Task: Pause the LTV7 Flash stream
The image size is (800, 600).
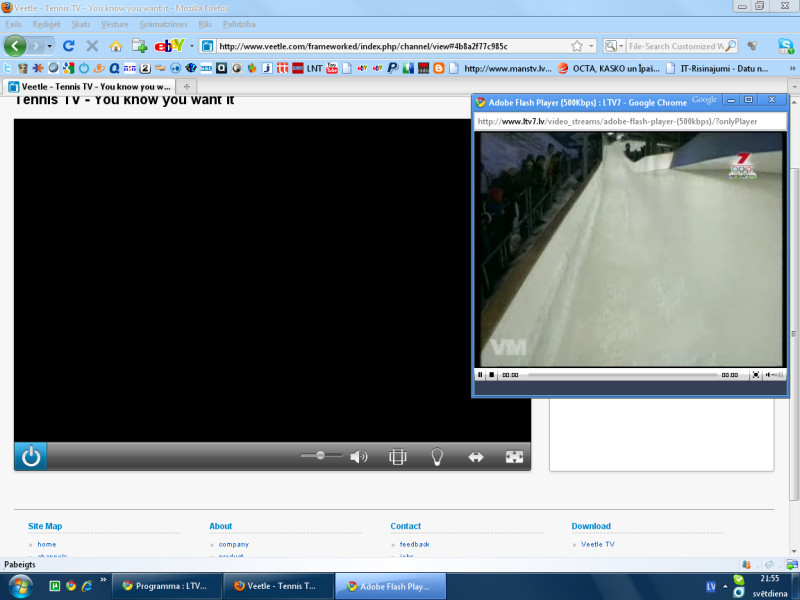Action: [x=480, y=375]
